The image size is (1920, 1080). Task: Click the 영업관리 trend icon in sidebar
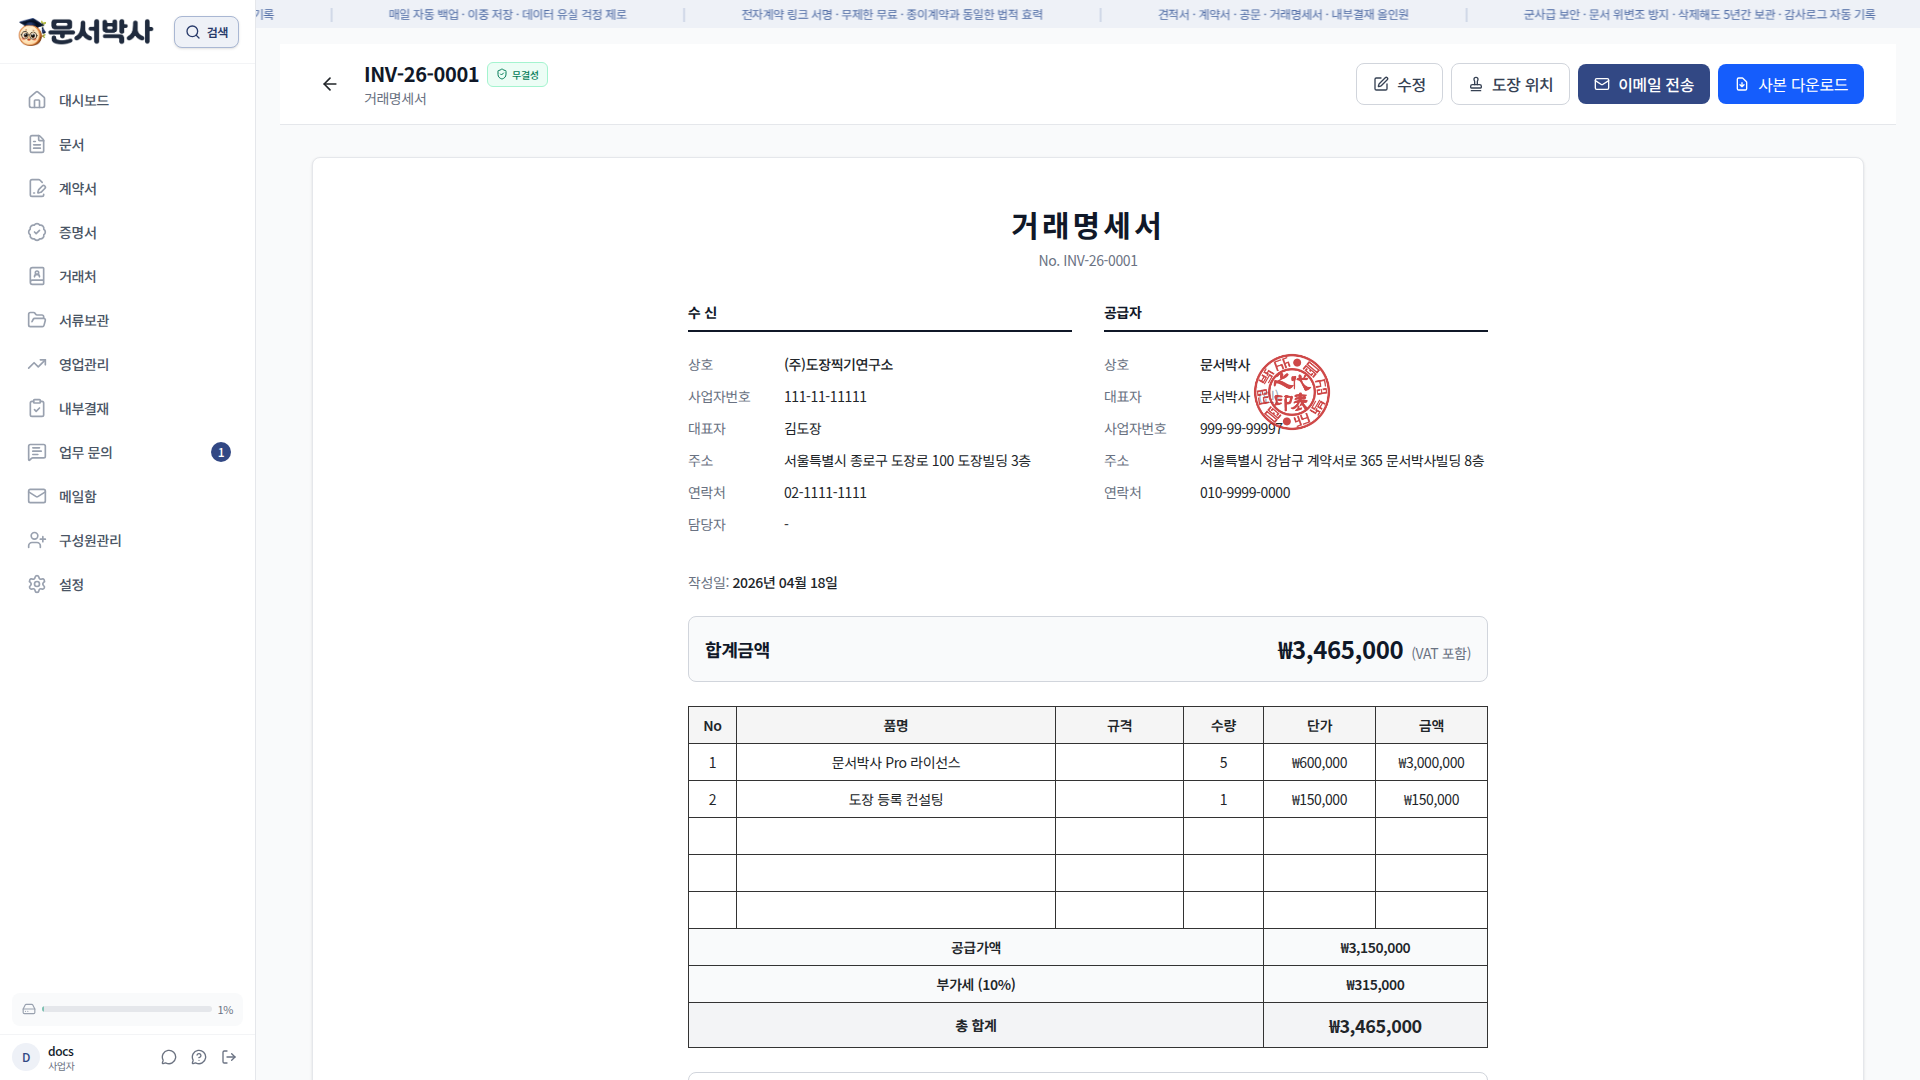tap(37, 364)
